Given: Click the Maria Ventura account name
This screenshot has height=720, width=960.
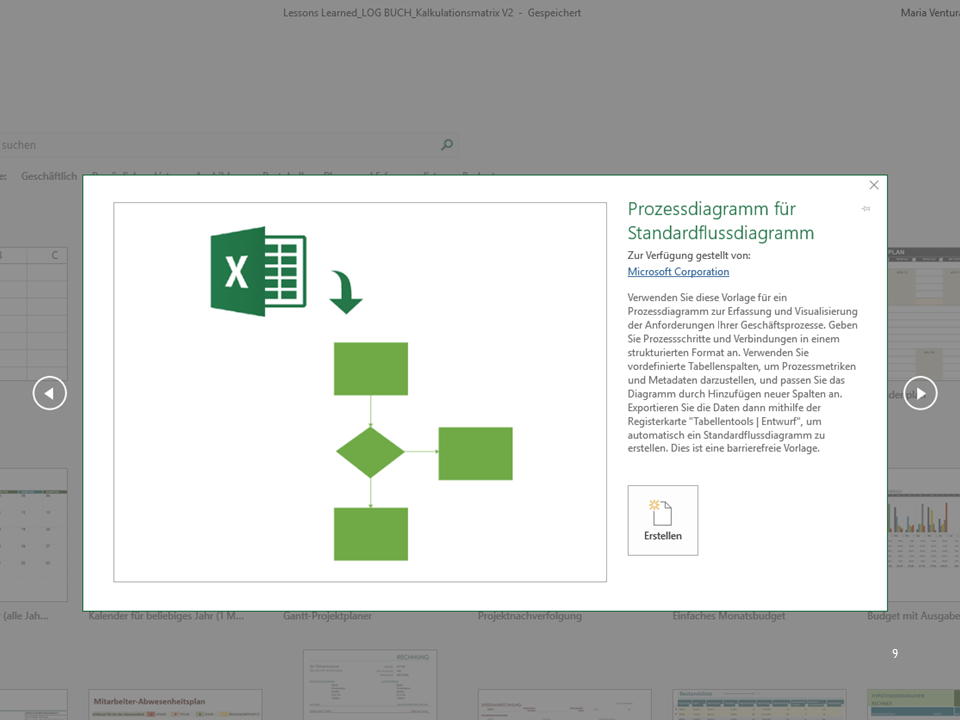Looking at the screenshot, I should tap(930, 13).
